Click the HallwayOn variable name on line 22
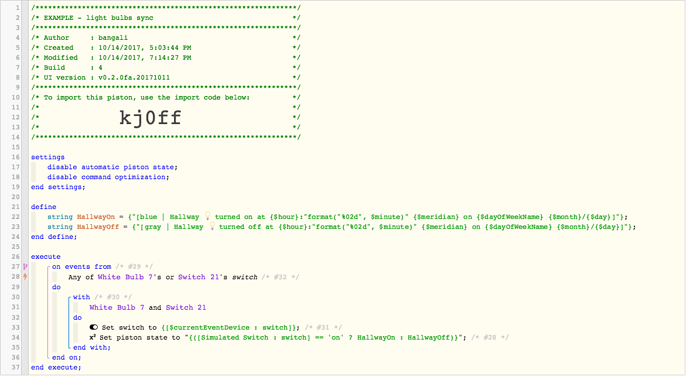This screenshot has height=380, width=690. pos(95,217)
